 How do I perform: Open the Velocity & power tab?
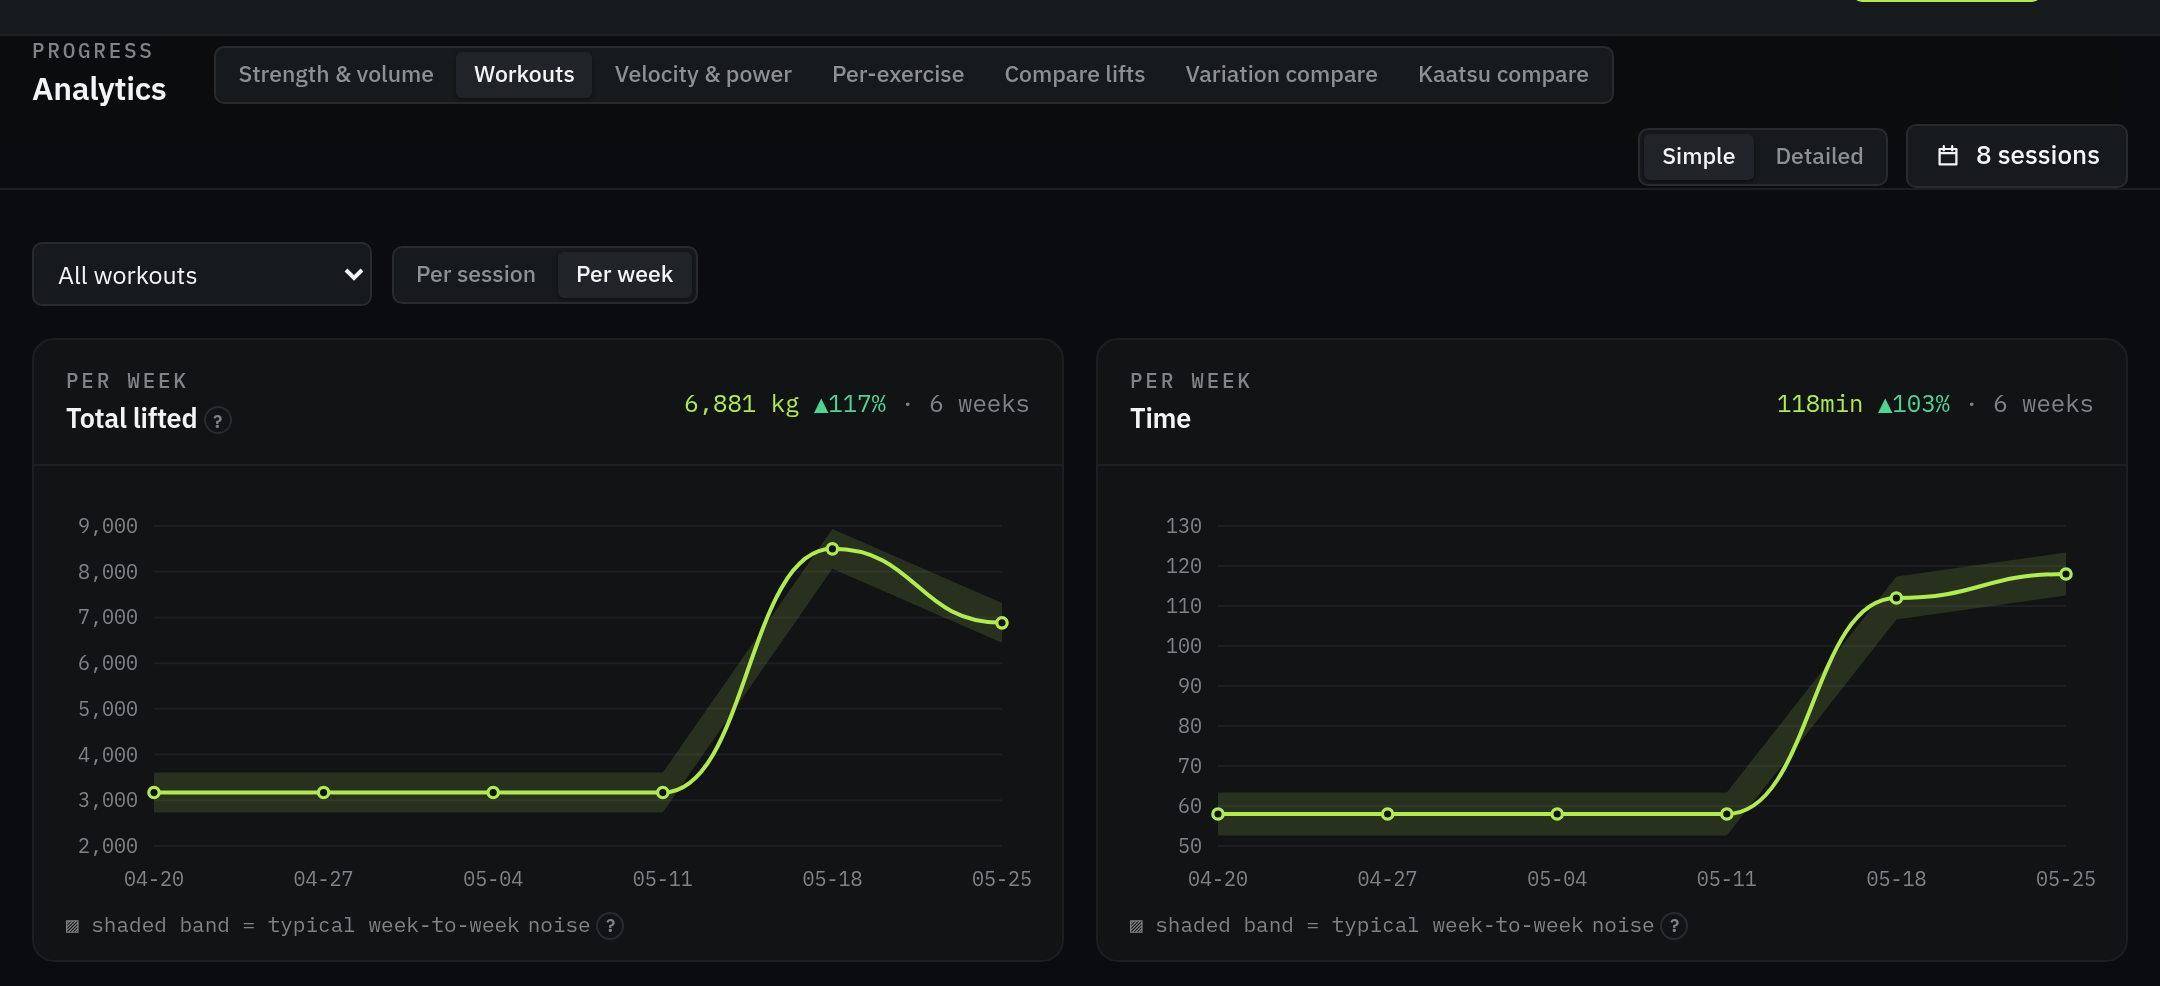(703, 75)
